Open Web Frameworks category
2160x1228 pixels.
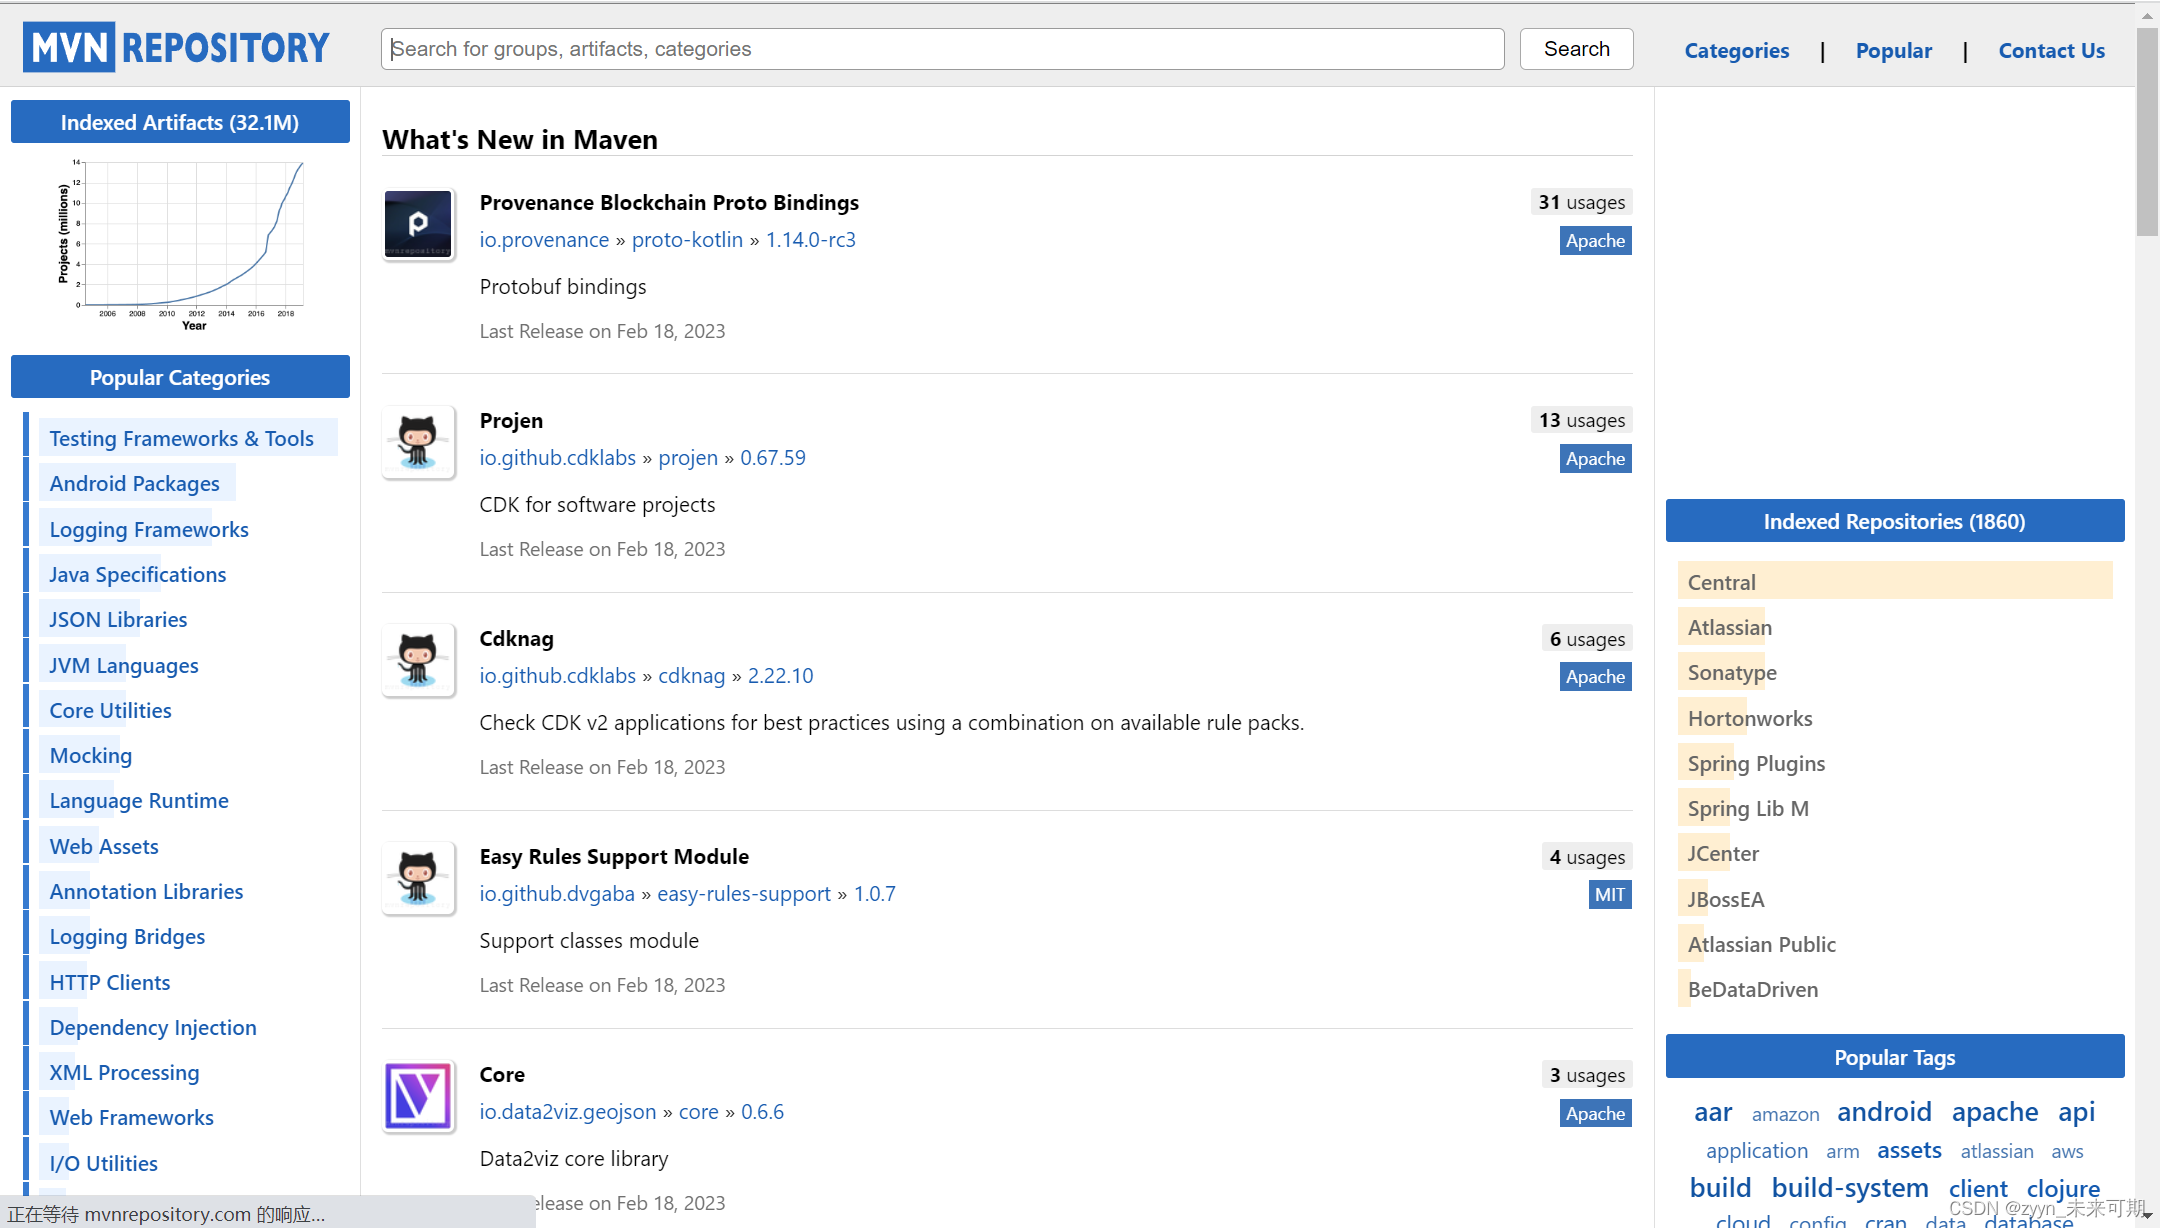tap(131, 1117)
